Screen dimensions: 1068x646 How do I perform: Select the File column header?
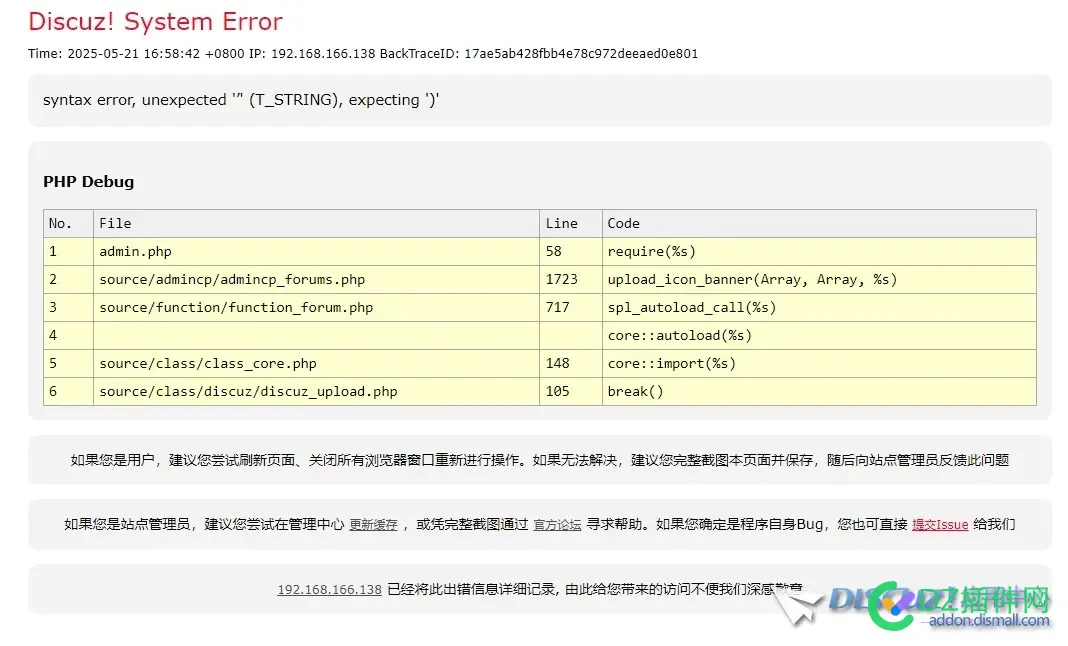316,224
